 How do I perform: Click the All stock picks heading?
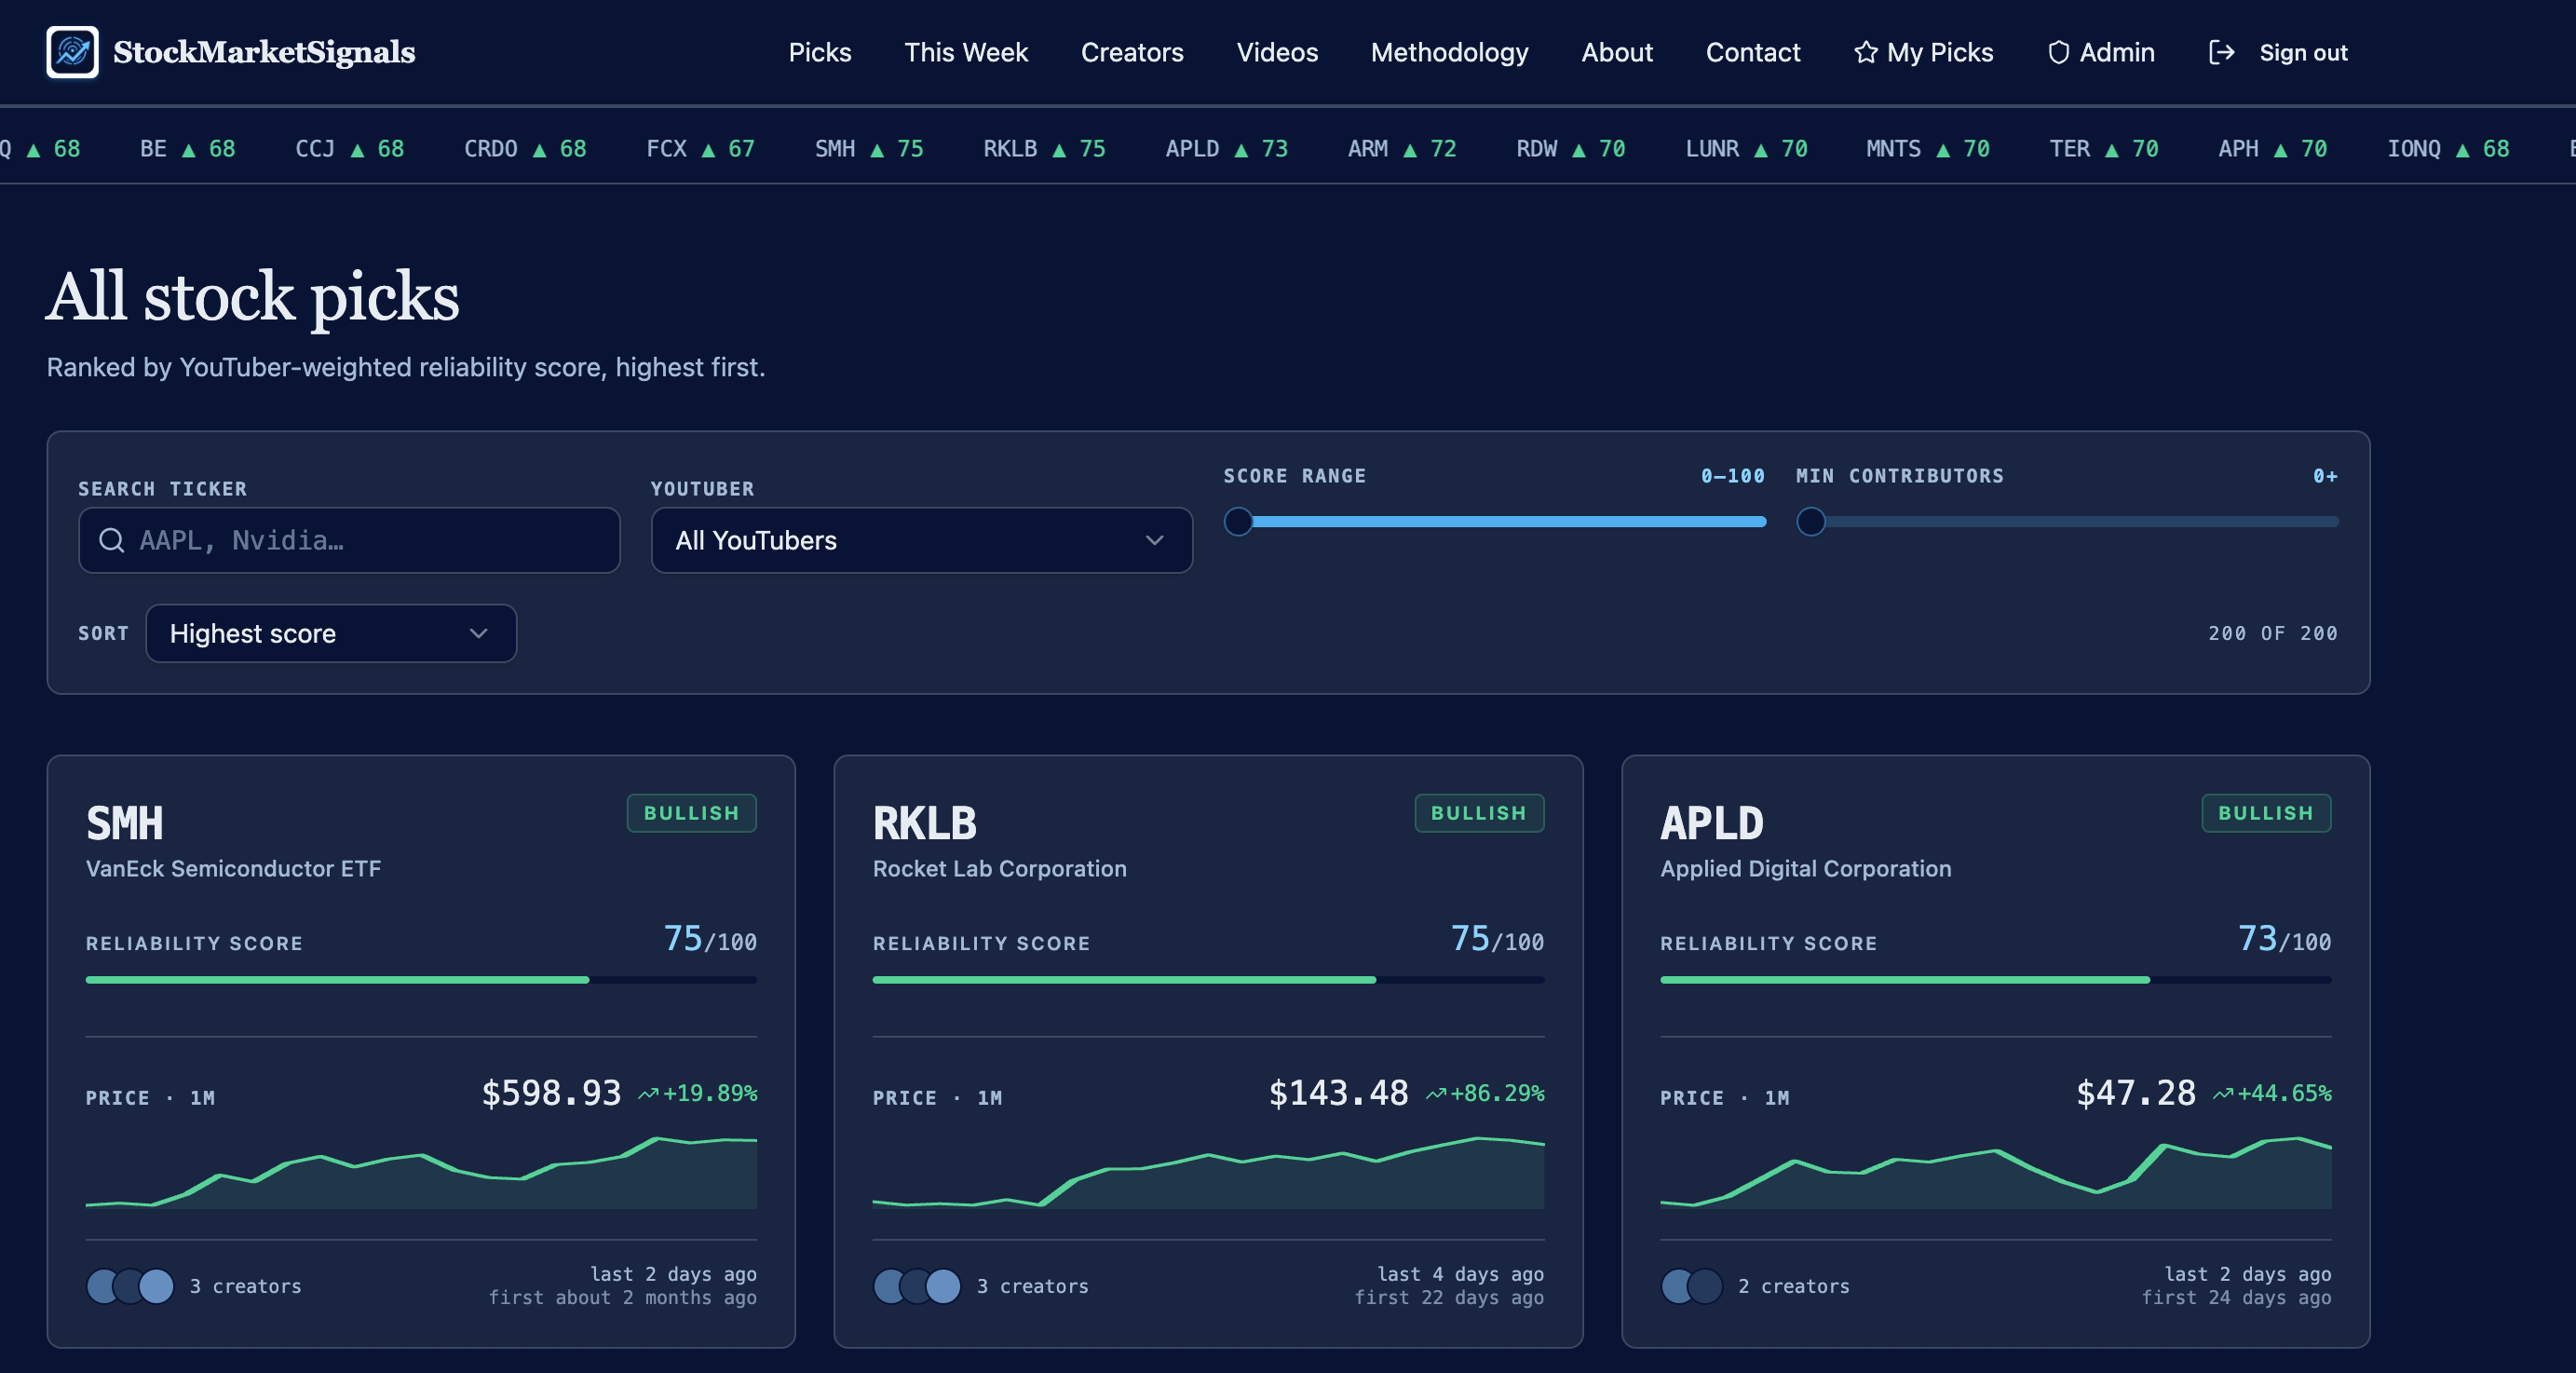pyautogui.click(x=252, y=297)
